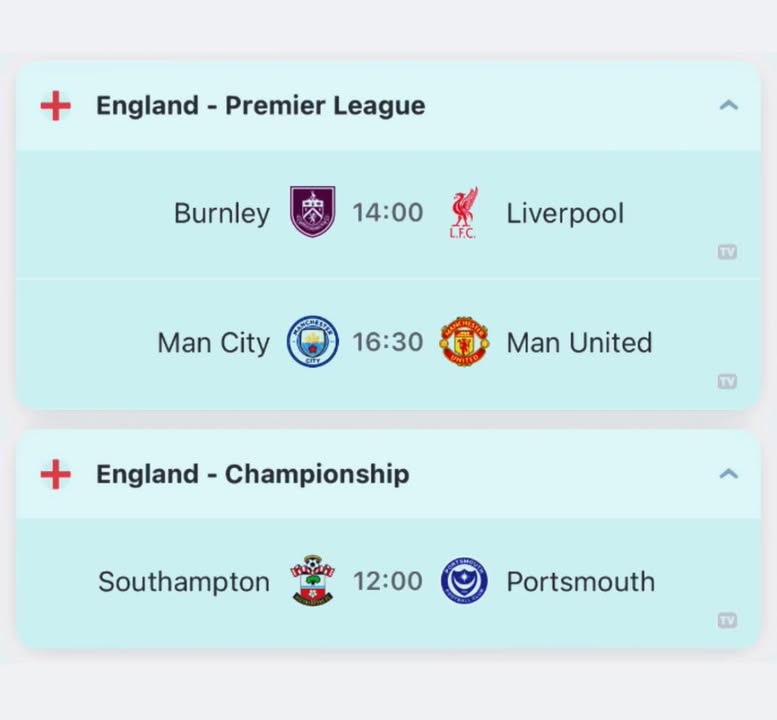Open the Burnley team name

[x=222, y=214]
